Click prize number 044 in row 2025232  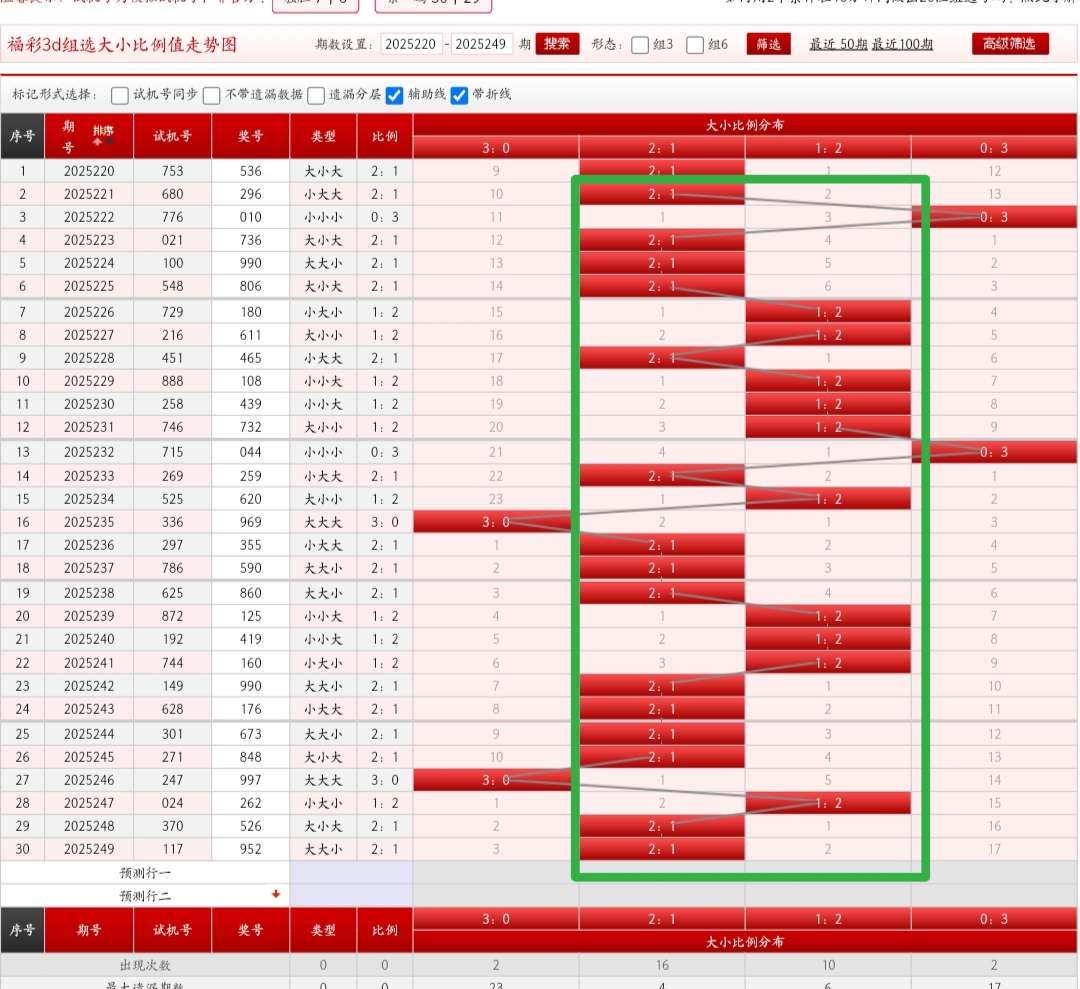click(251, 452)
